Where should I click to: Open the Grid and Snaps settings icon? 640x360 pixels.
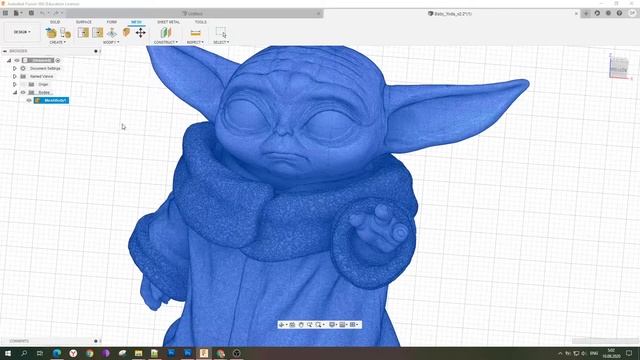coord(342,325)
